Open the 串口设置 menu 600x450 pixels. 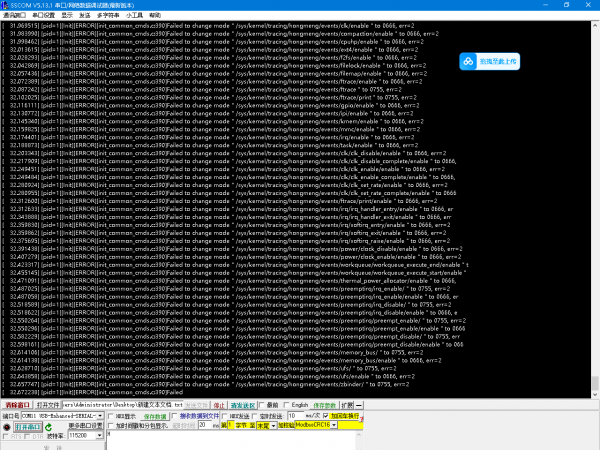(41, 17)
